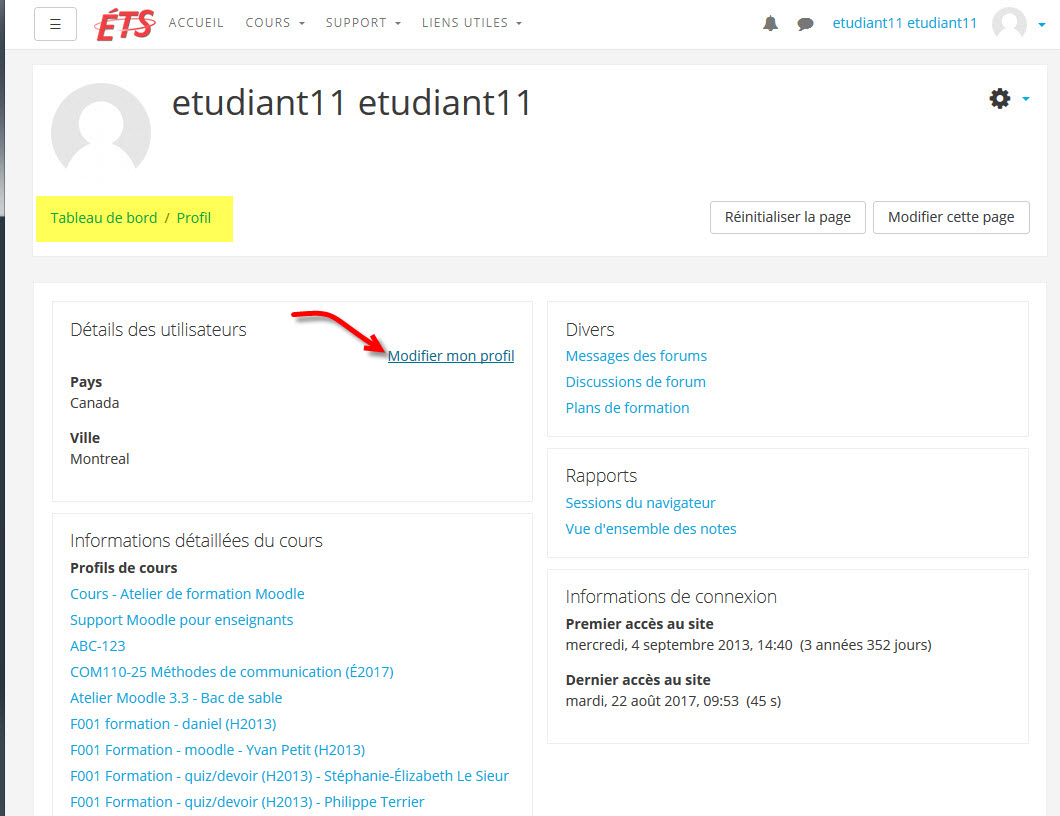The width and height of the screenshot is (1060, 816).
Task: Click the ÉTS logo
Action: [x=125, y=24]
